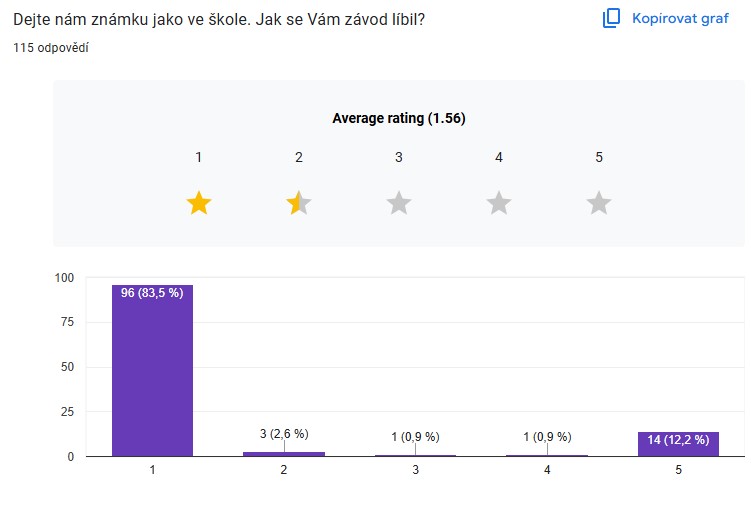Select the fourth gray star
This screenshot has width=751, height=524.
[x=499, y=203]
